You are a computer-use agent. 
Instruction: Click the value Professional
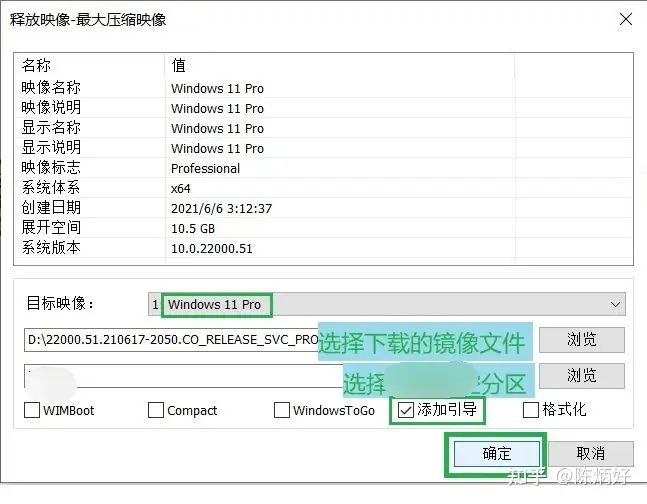point(205,168)
